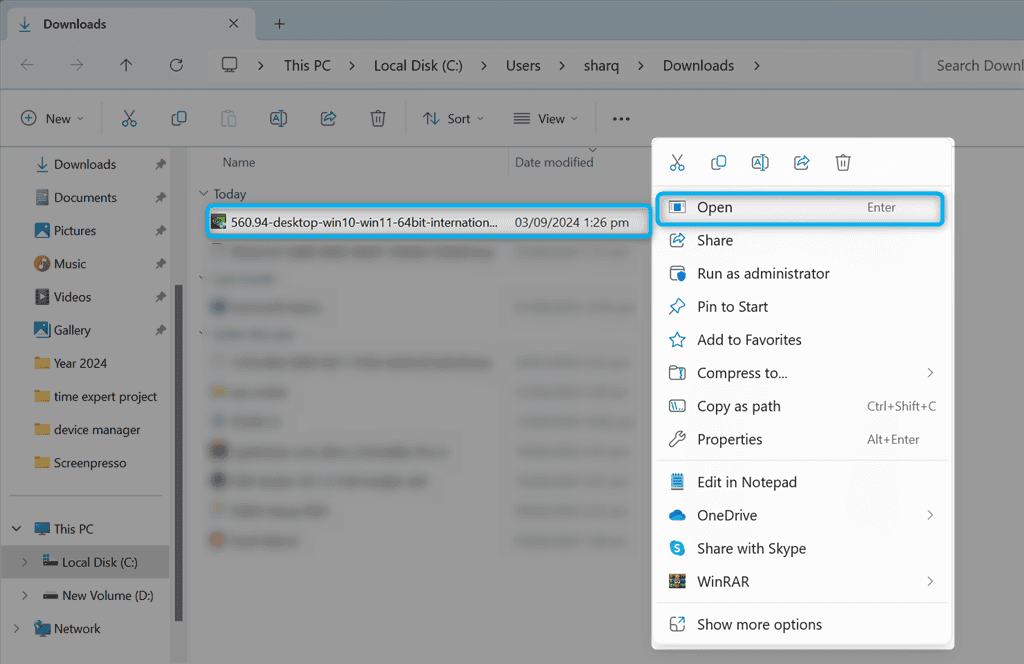Collapse the This PC tree node
This screenshot has width=1024, height=664.
tap(17, 529)
